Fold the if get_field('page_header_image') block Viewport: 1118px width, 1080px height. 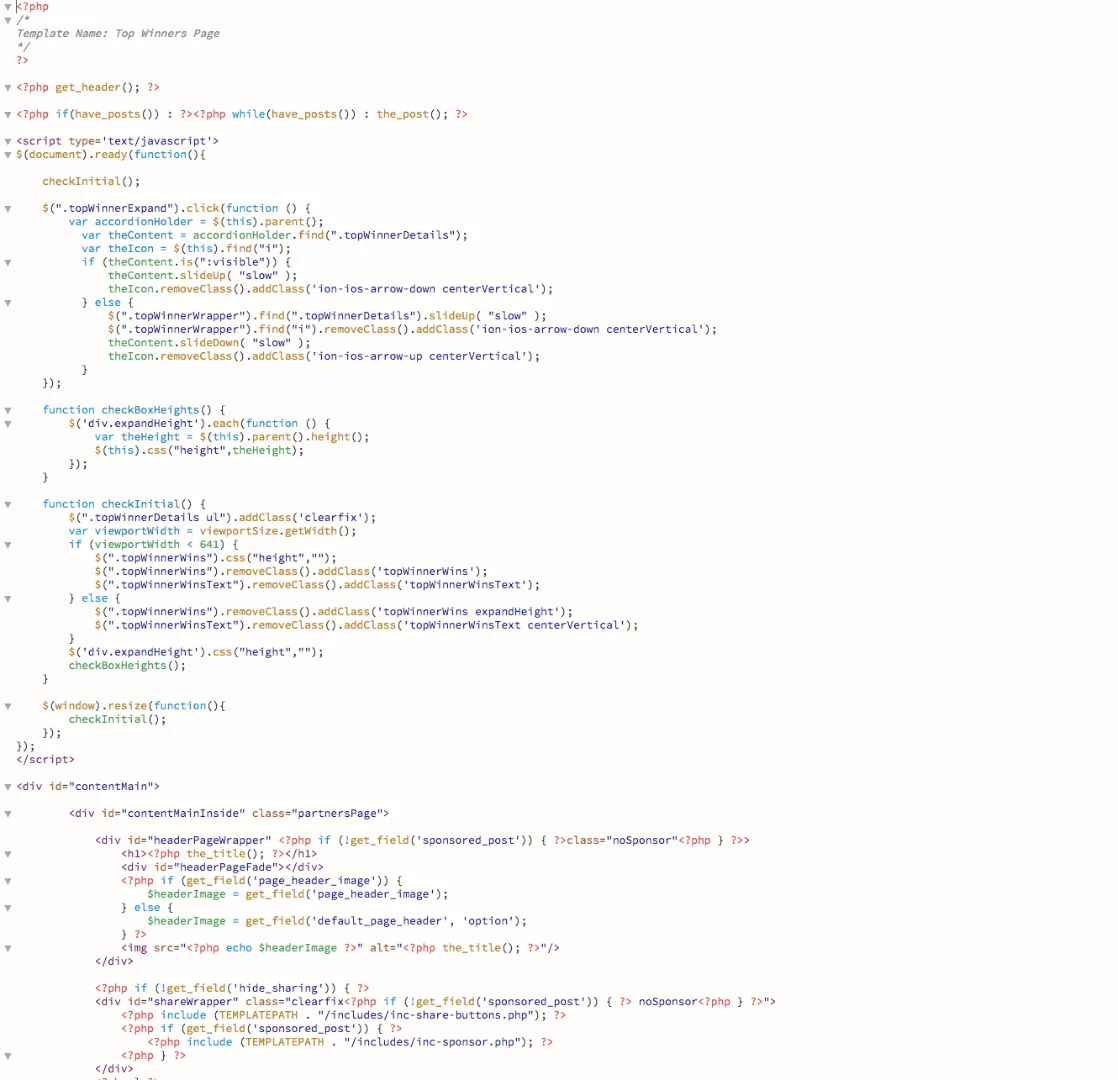[8, 881]
